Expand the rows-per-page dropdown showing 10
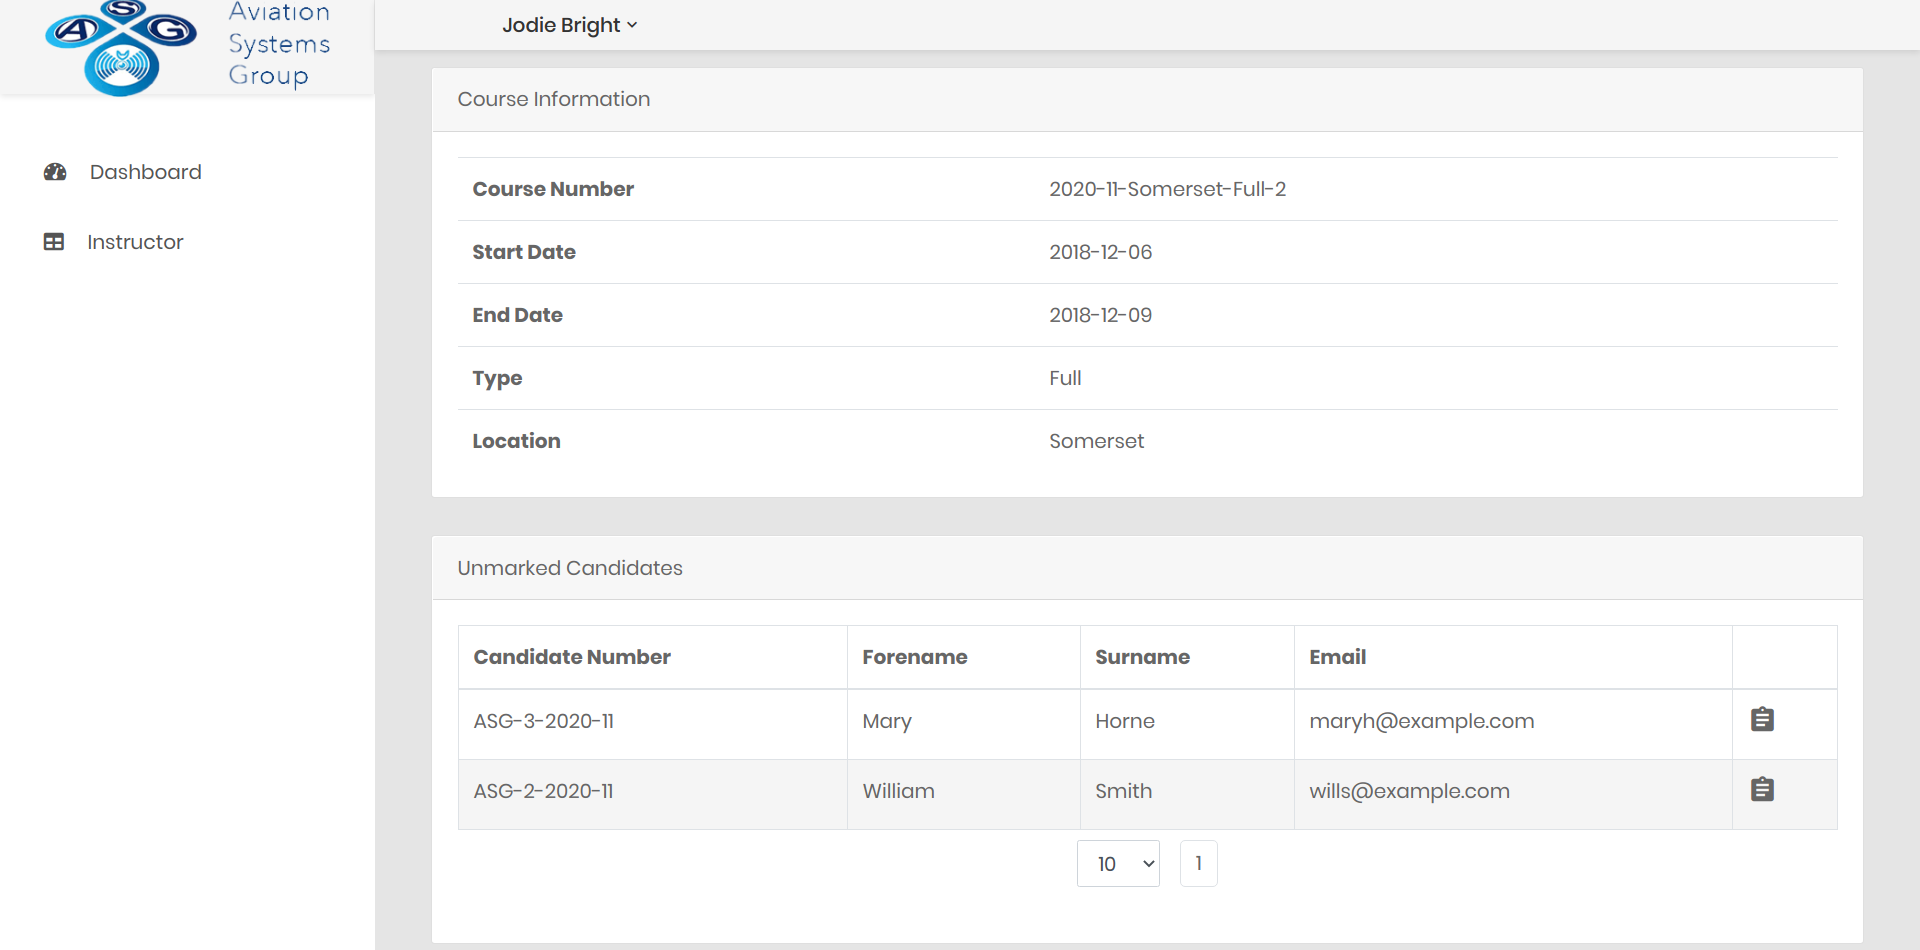 click(1118, 864)
